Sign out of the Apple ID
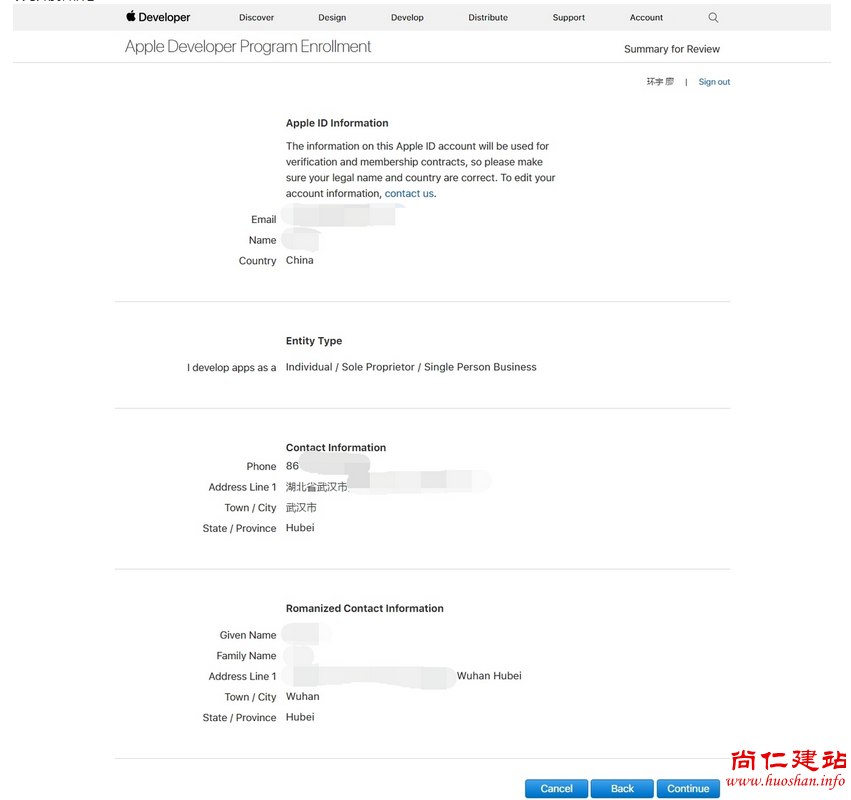This screenshot has height=800, width=851. click(714, 82)
